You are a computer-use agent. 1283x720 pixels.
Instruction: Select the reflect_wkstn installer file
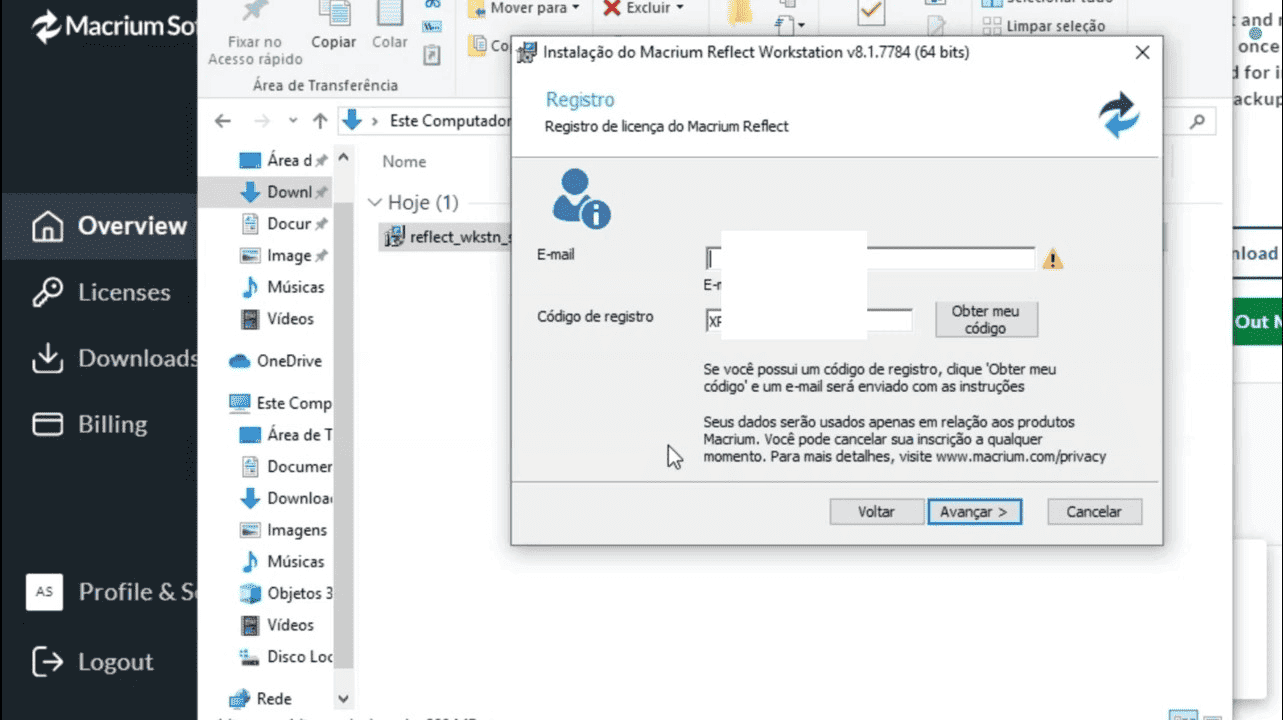tap(447, 237)
